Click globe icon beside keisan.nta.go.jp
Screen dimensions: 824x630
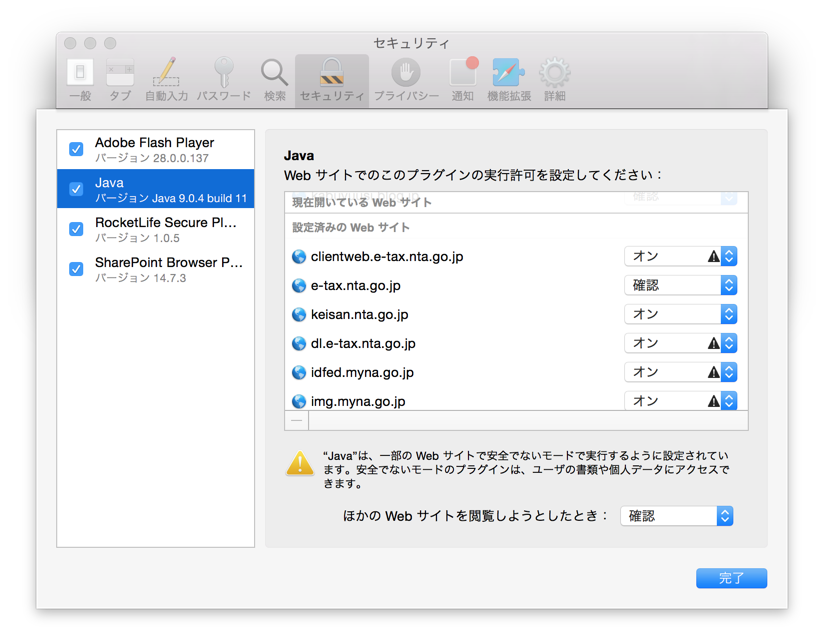(x=299, y=314)
